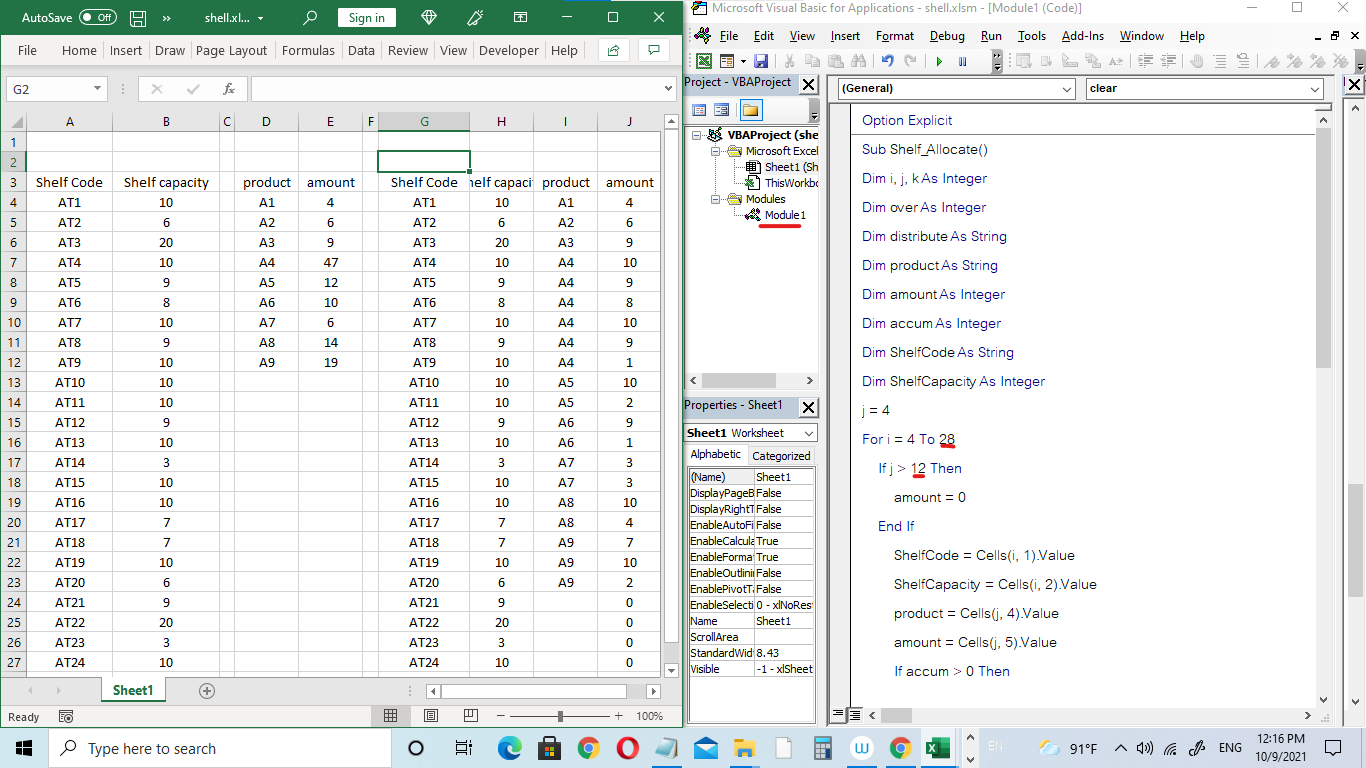
Task: Switch to Categorized properties tab
Action: pos(781,455)
